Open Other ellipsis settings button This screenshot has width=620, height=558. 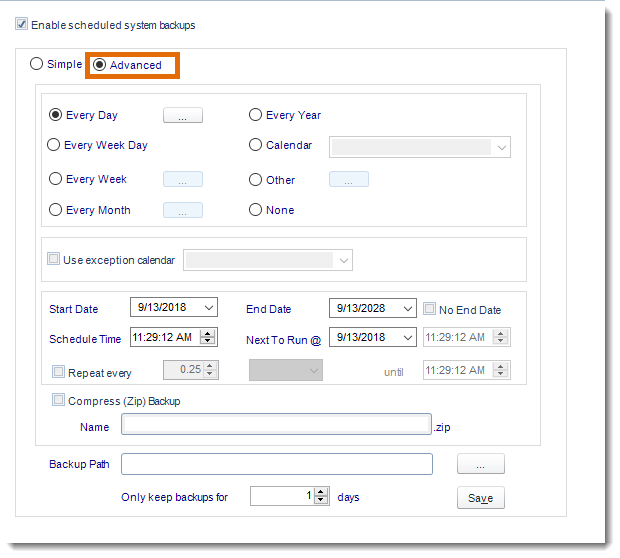tap(349, 179)
